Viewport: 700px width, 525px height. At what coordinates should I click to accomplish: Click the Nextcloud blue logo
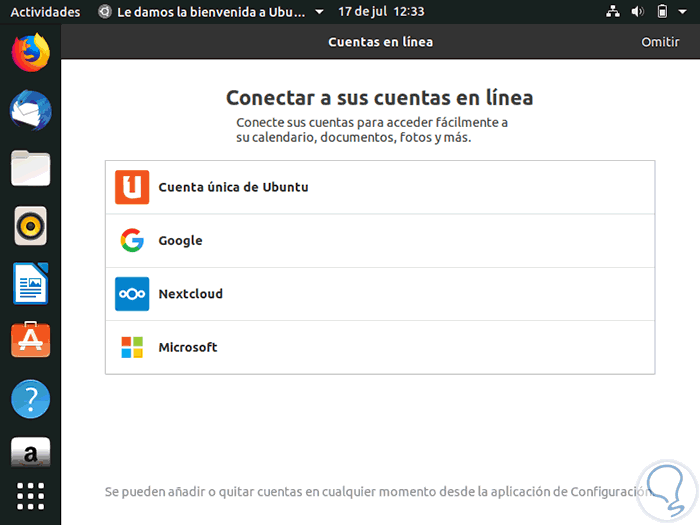coord(132,294)
